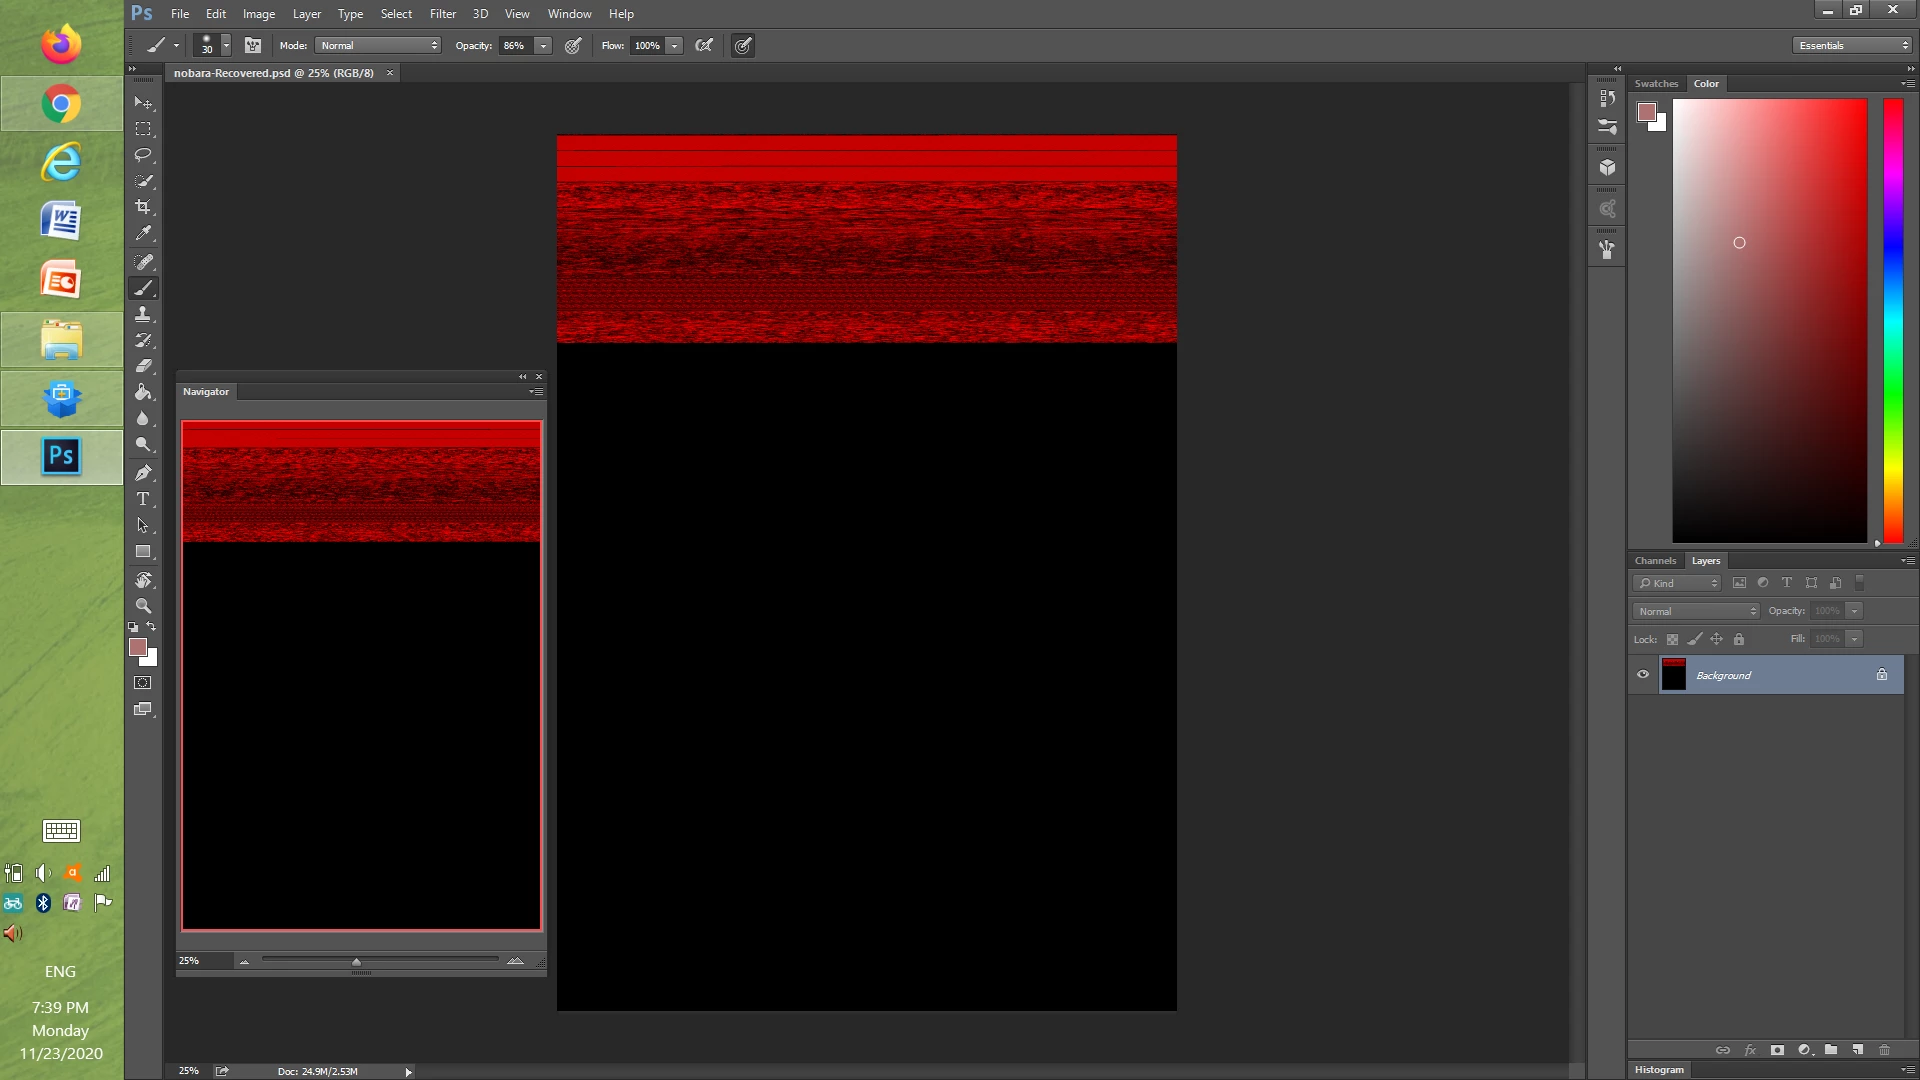
Task: Open the brush Mode dropdown
Action: (379, 46)
